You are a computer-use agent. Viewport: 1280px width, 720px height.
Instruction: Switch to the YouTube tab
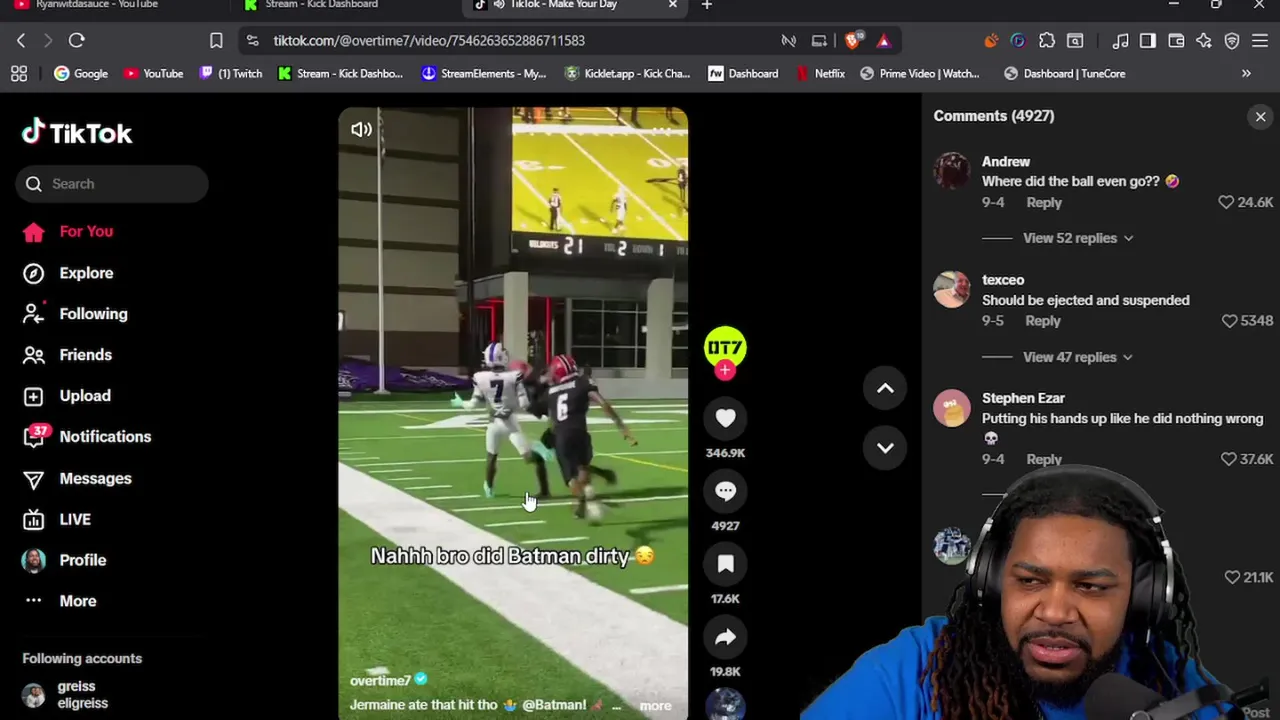(x=97, y=5)
